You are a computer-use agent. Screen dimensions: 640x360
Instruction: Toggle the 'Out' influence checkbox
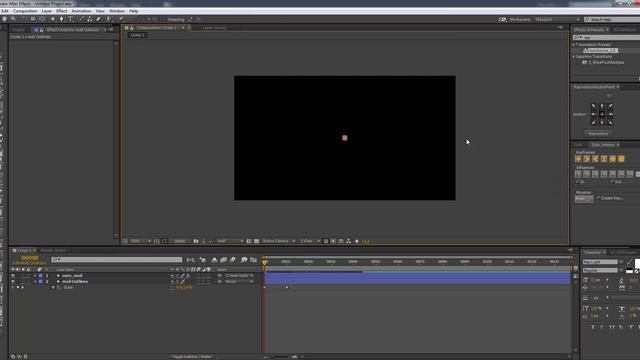click(x=611, y=182)
